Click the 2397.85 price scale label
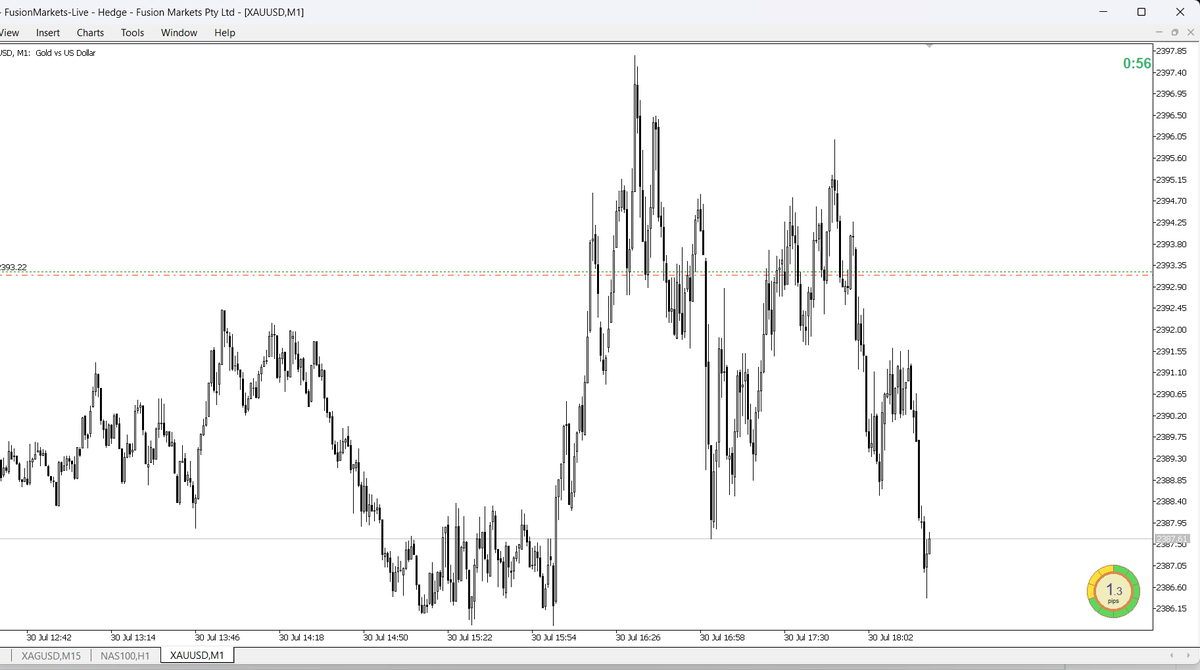This screenshot has height=670, width=1200. point(1172,51)
